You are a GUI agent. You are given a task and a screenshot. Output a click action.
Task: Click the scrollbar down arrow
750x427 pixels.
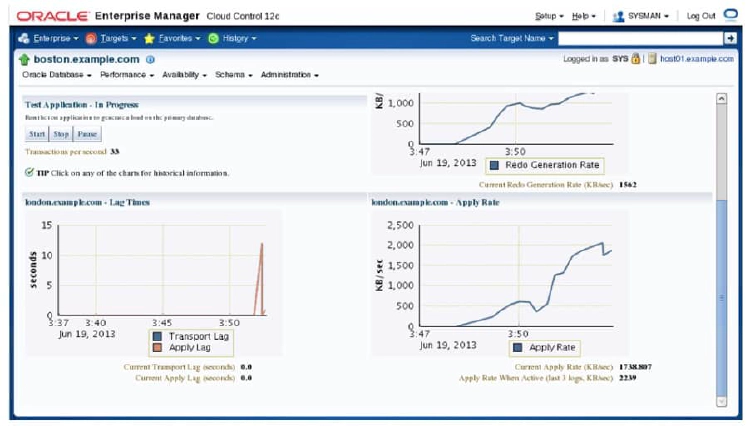coord(721,402)
